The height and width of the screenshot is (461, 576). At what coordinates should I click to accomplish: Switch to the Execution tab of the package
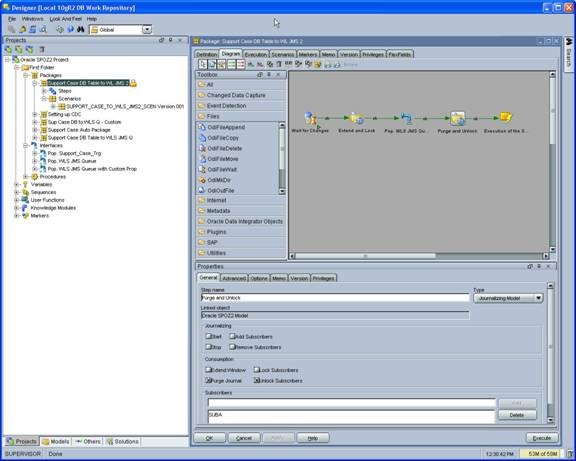(256, 54)
